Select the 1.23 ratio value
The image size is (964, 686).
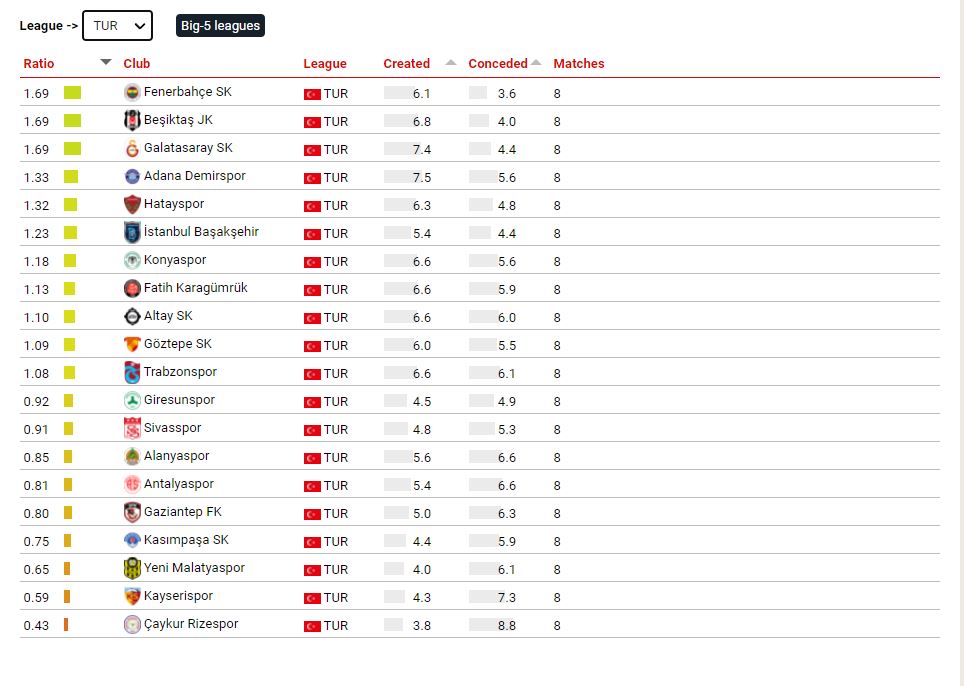click(36, 234)
